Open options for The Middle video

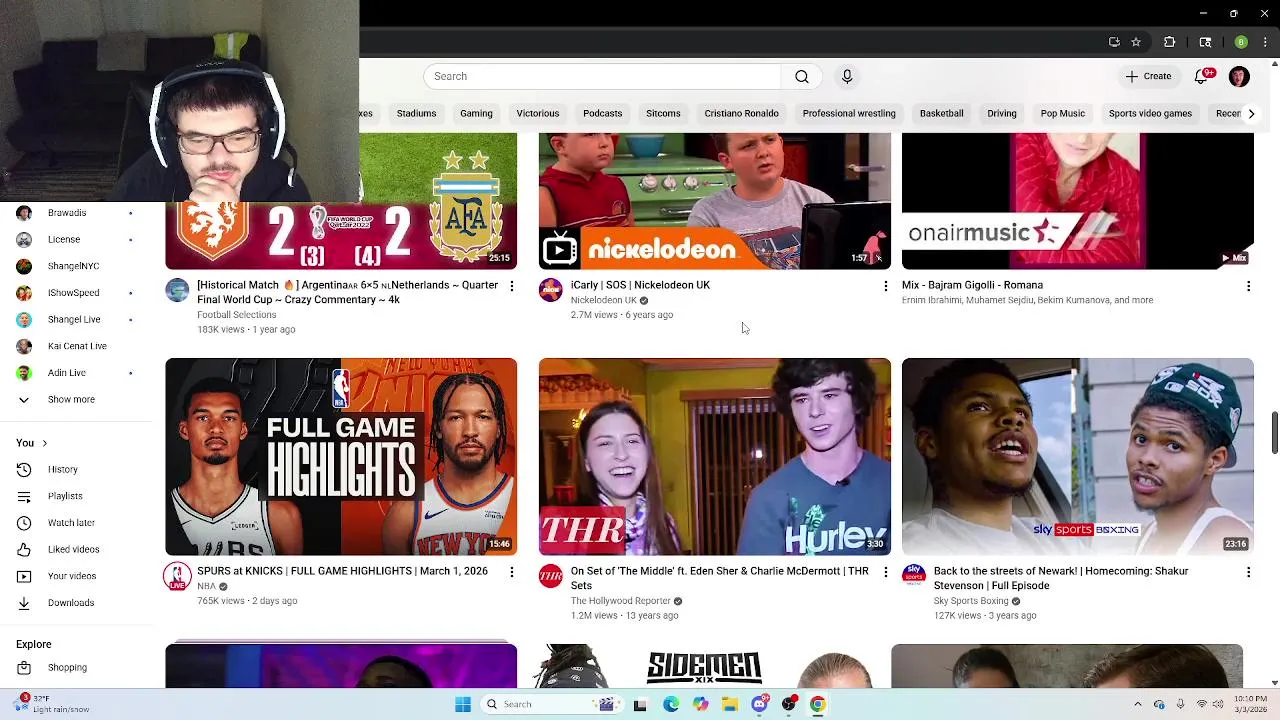(x=885, y=572)
